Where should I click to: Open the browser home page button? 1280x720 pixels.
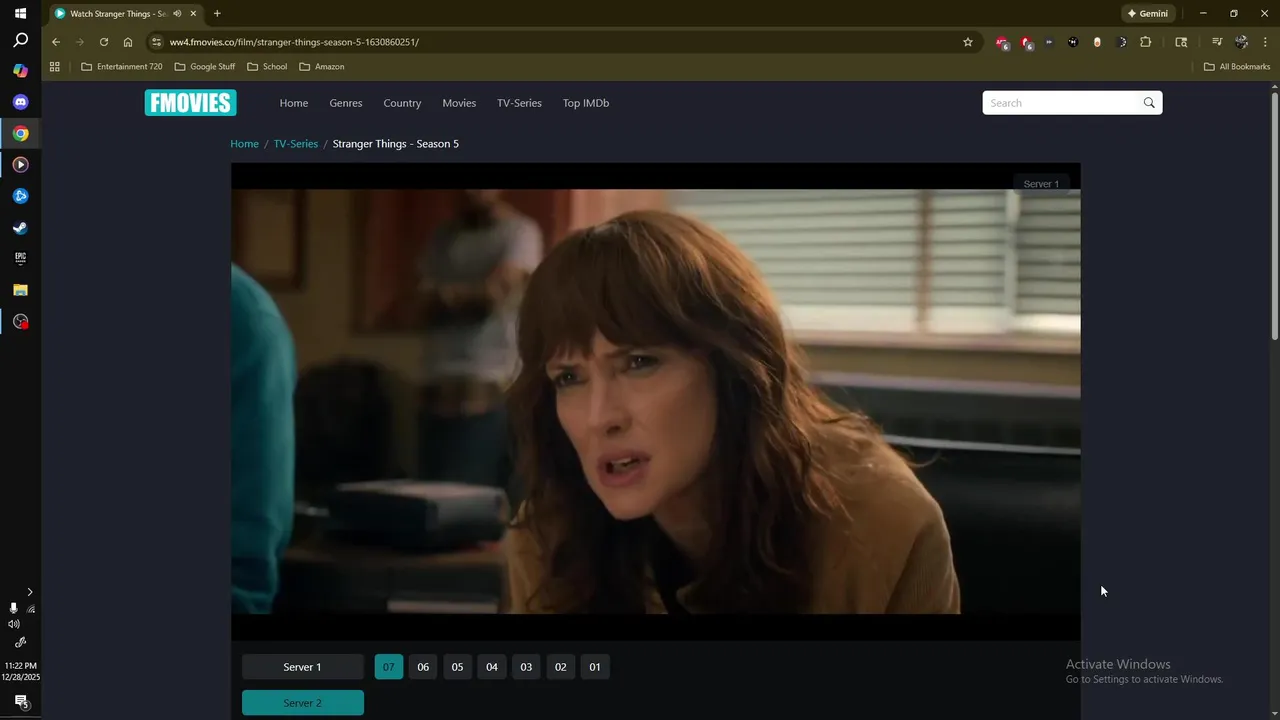click(x=128, y=42)
